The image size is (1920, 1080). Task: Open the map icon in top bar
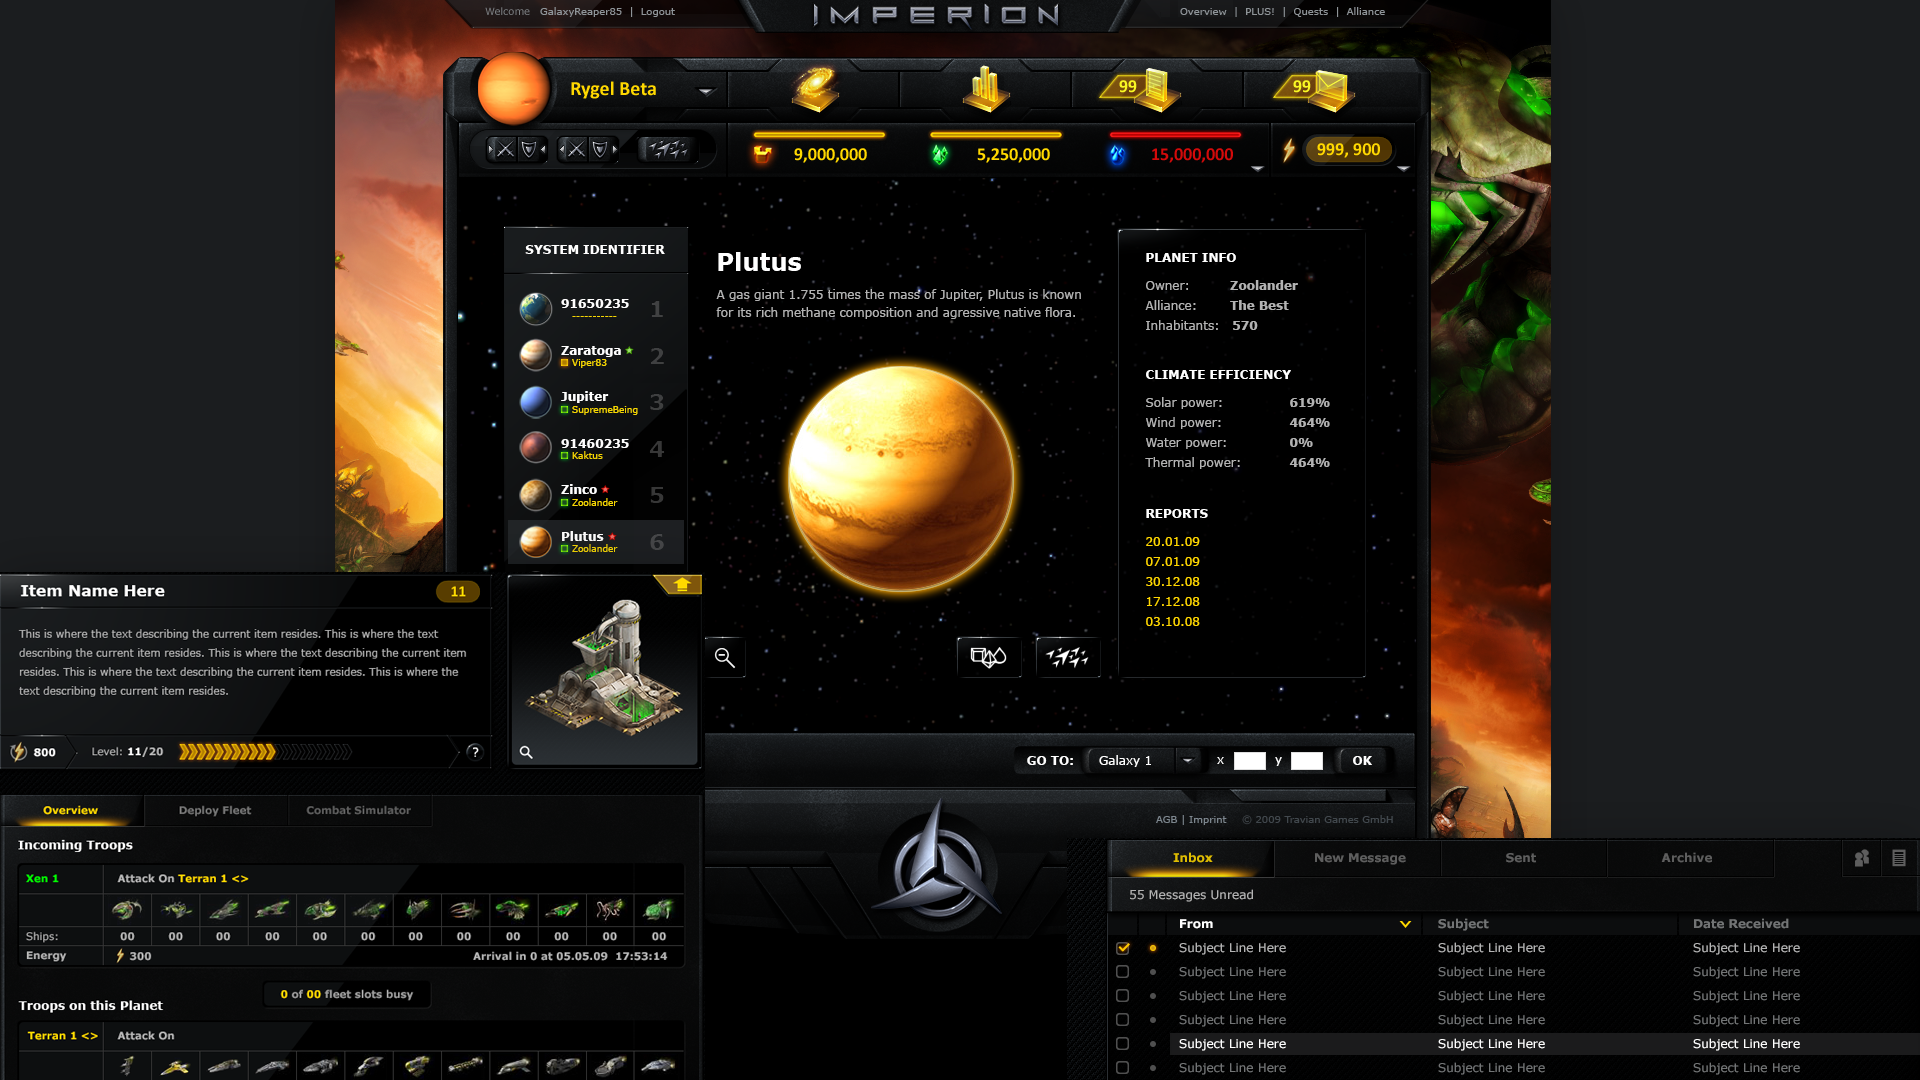[x=815, y=89]
